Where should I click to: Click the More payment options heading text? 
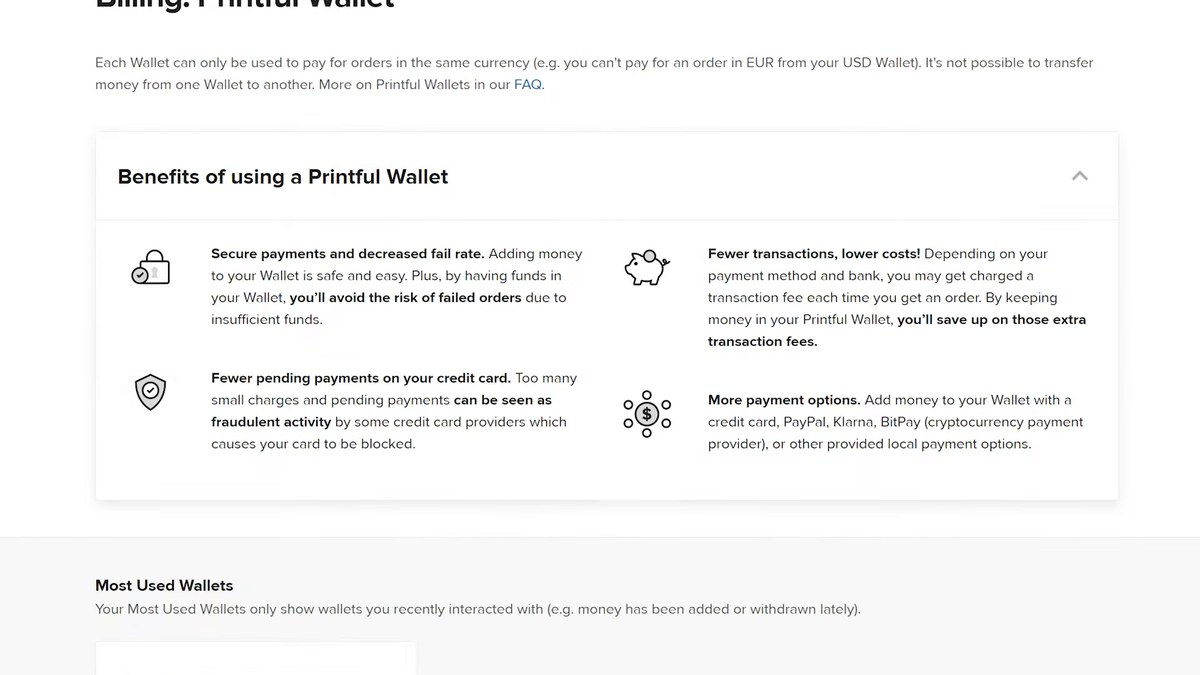tap(784, 400)
